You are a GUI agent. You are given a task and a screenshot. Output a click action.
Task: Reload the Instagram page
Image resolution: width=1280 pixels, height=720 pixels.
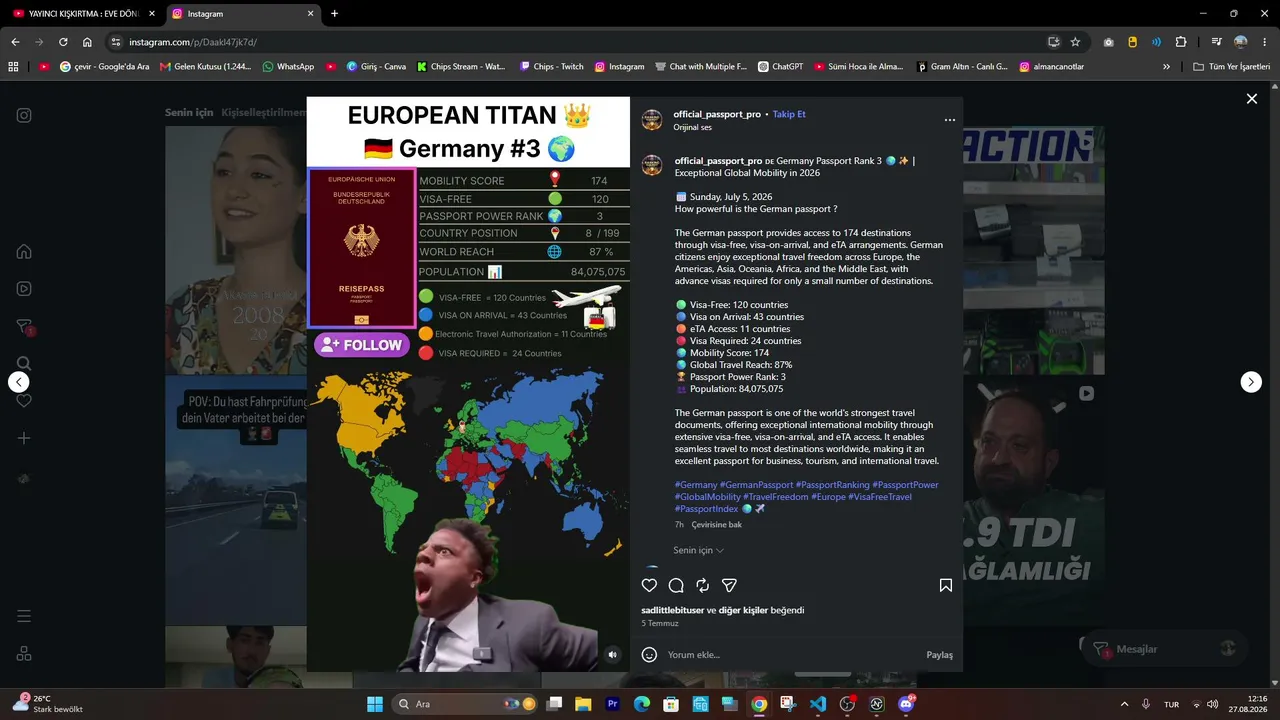tap(63, 42)
